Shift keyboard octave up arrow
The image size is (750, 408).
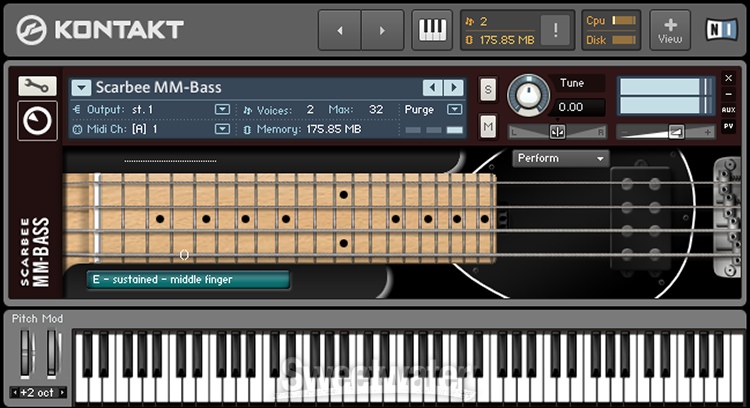tap(62, 393)
